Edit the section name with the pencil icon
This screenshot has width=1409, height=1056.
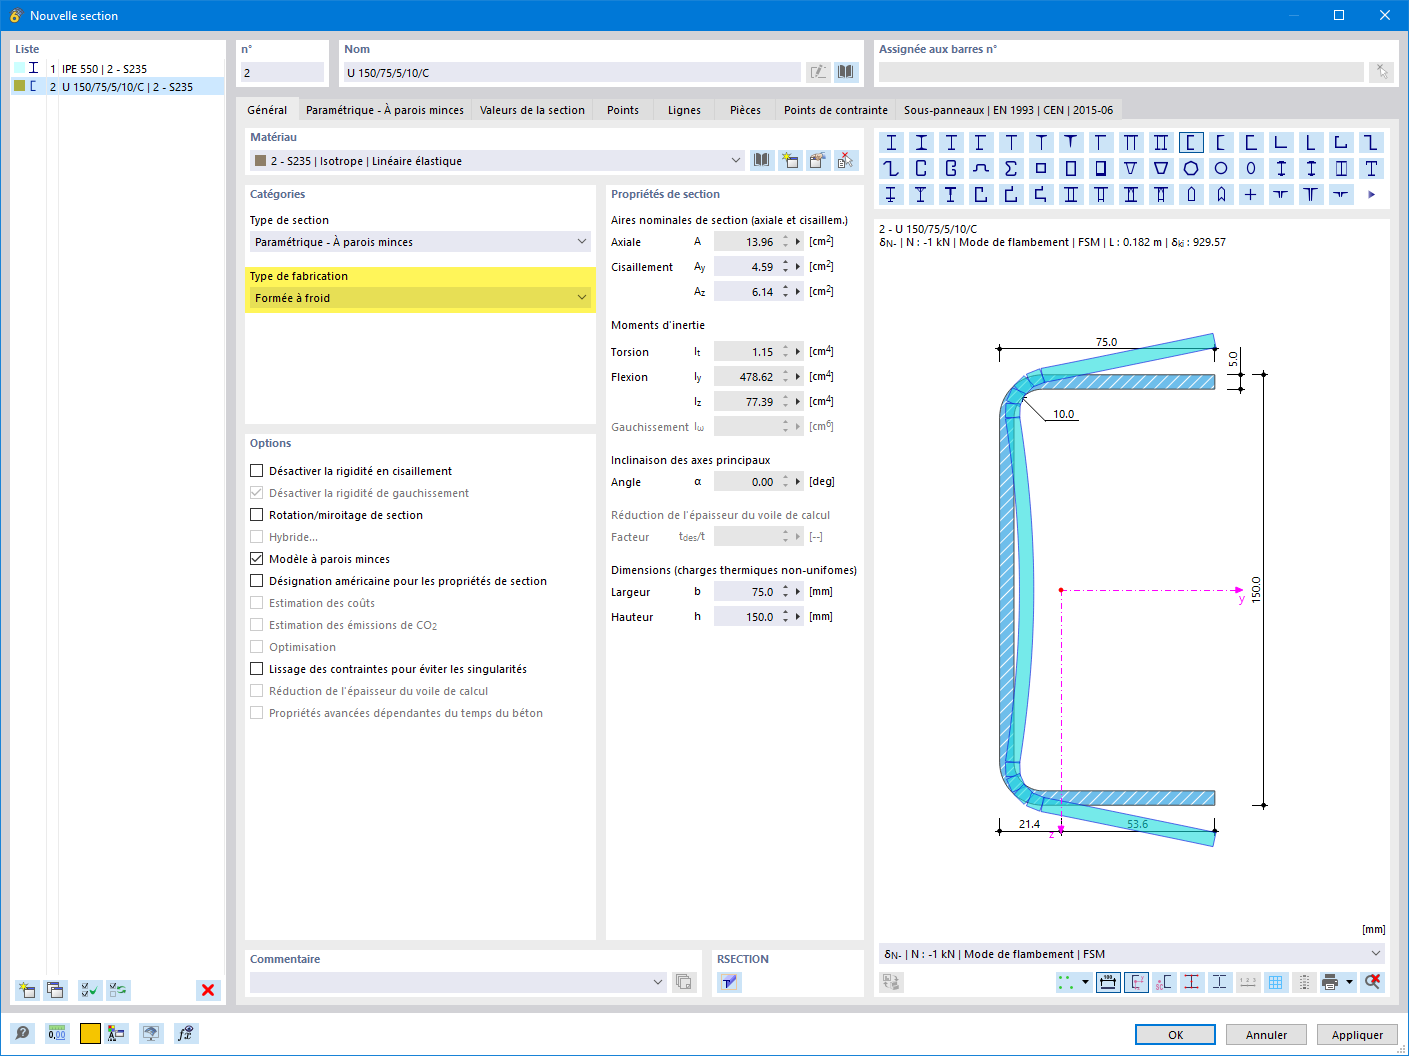pos(818,72)
